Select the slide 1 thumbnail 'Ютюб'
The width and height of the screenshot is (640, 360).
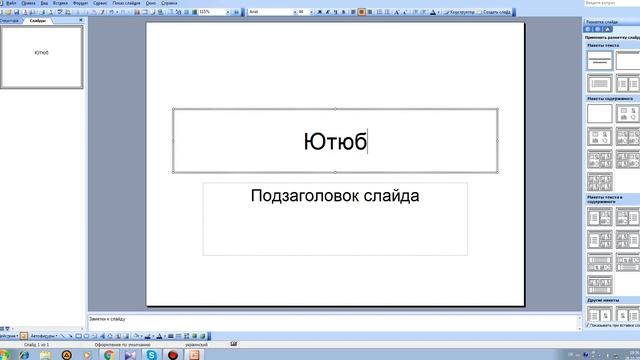(42, 57)
